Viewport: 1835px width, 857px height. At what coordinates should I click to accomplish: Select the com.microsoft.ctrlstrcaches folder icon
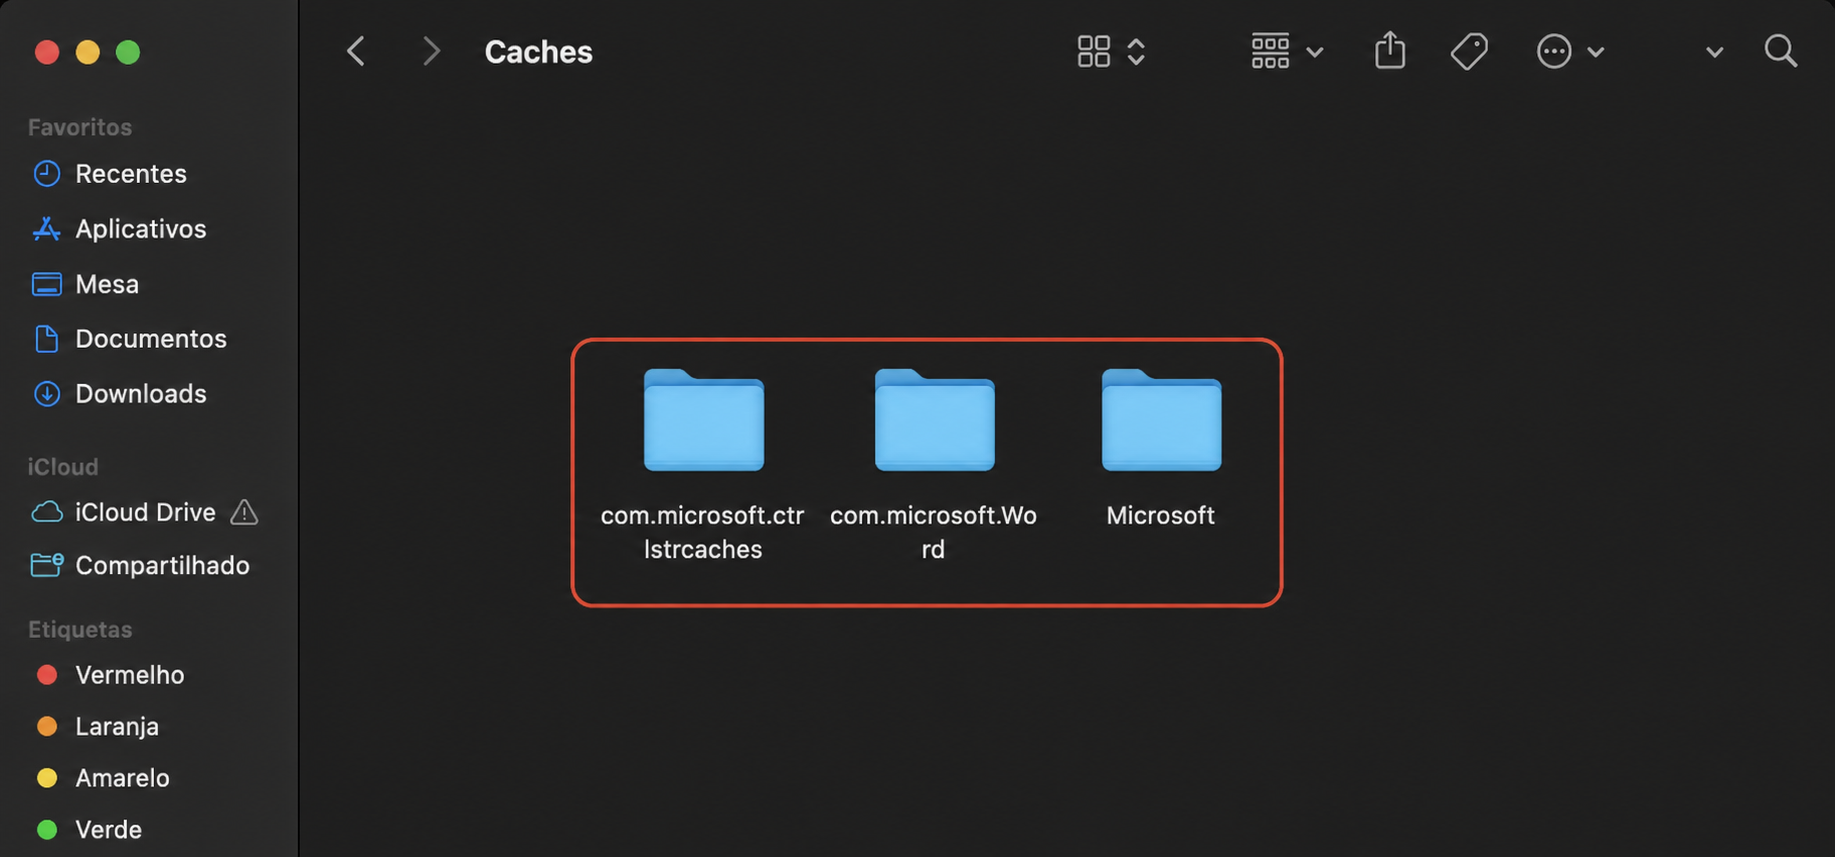704,420
